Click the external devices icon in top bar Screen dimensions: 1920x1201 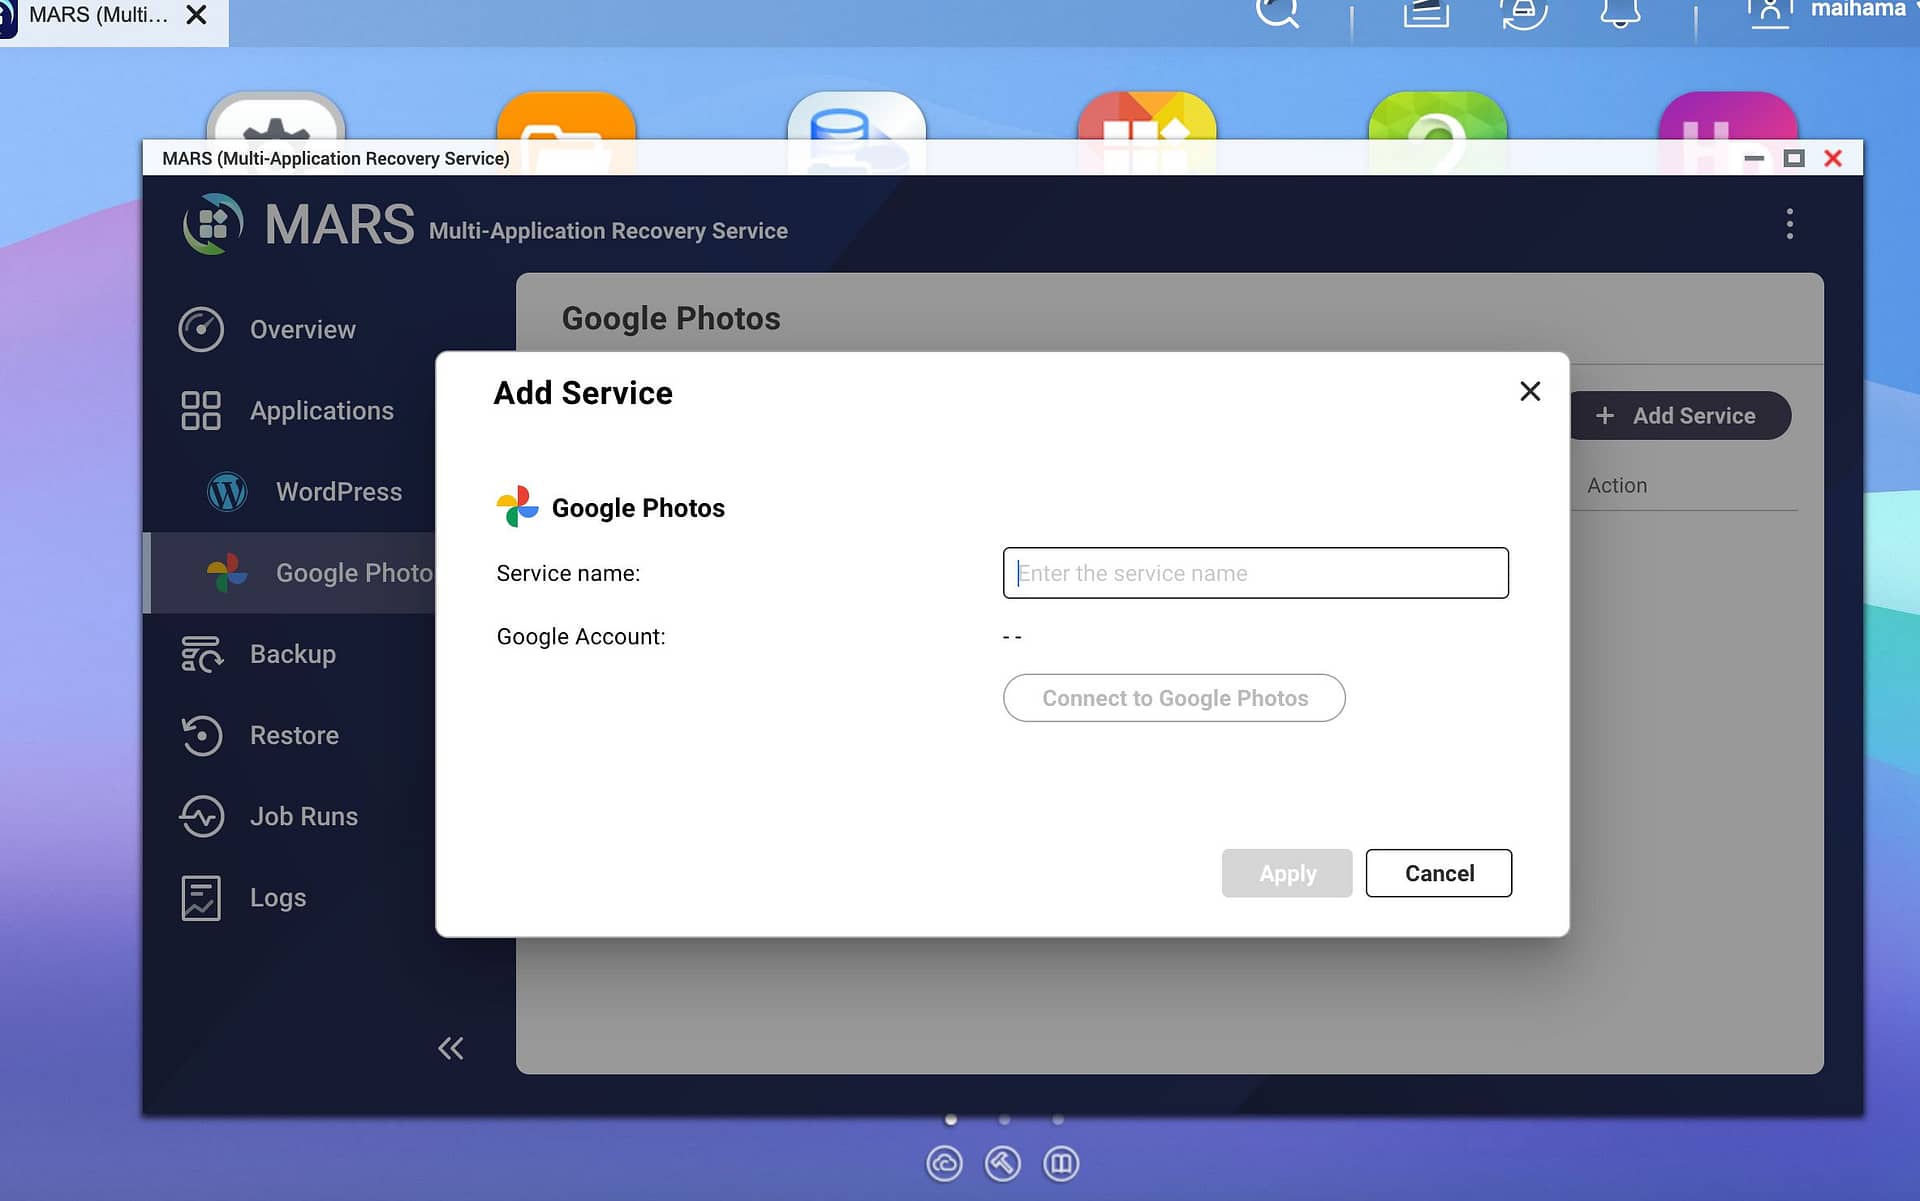coord(1523,12)
